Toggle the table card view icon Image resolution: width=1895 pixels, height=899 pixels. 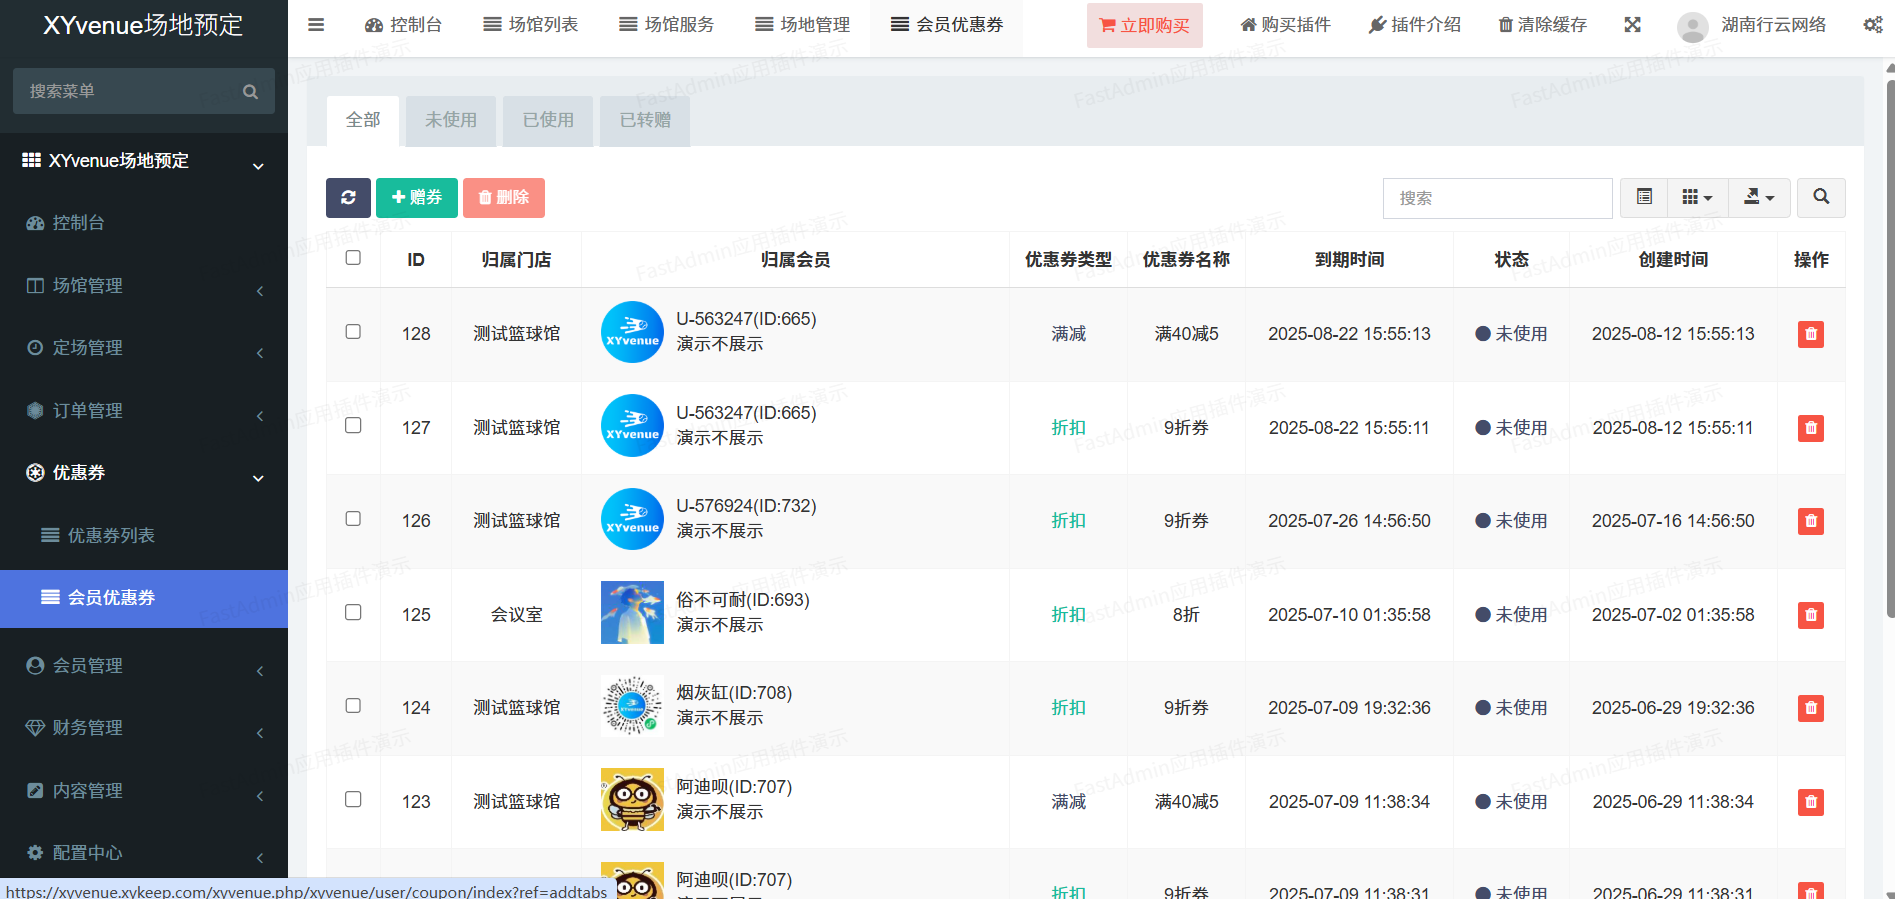(1644, 198)
